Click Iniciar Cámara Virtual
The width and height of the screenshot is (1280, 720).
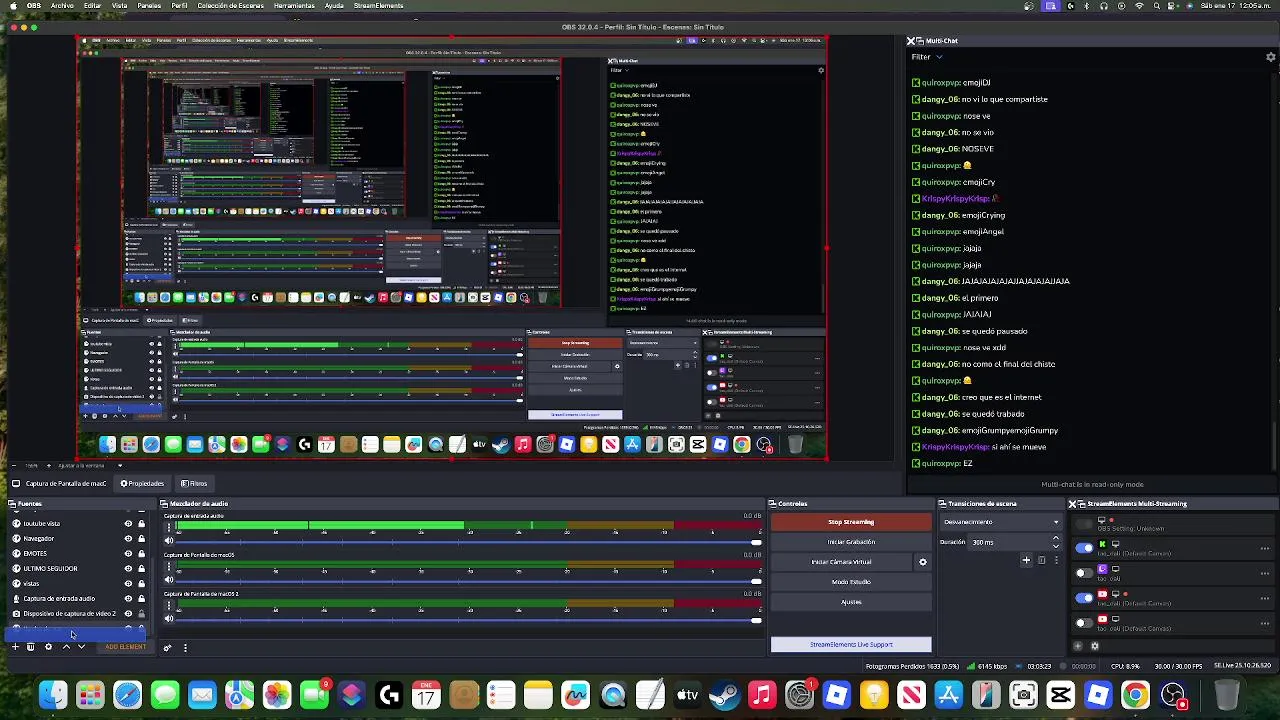(x=842, y=562)
